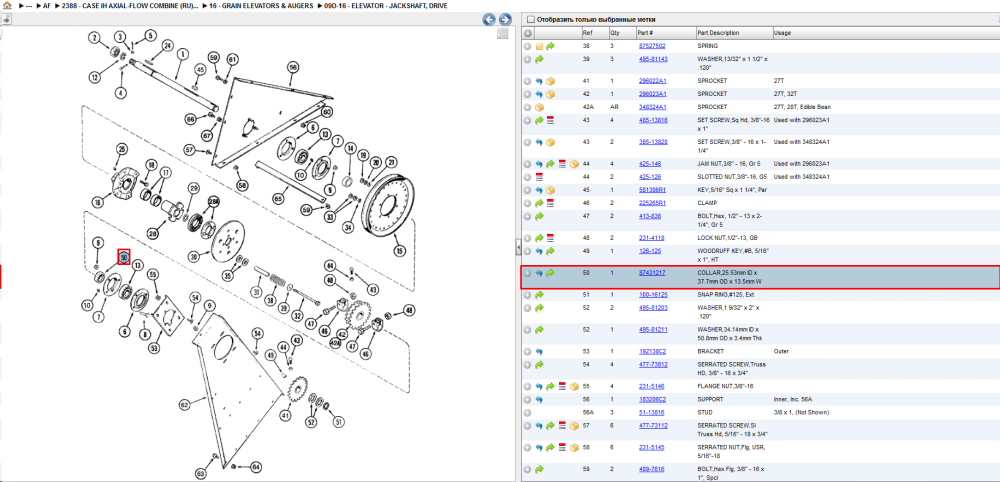Sort by the Part Description column header

click(x=733, y=33)
